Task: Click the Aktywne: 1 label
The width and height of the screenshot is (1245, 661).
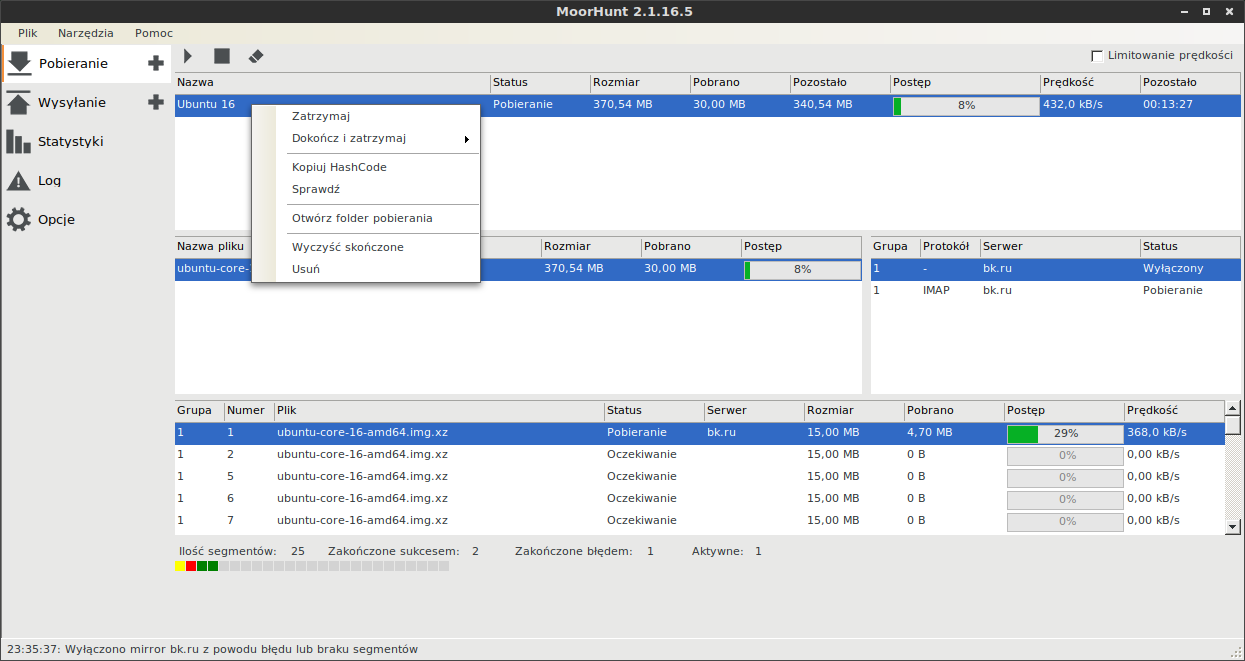Action: coord(727,551)
